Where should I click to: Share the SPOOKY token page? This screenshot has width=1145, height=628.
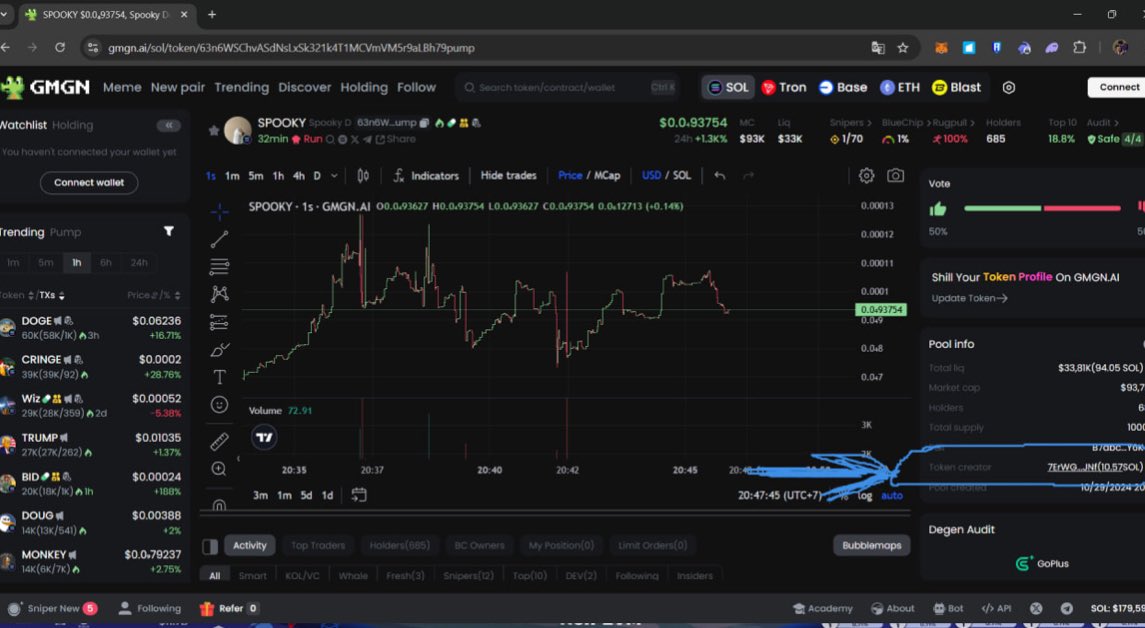(x=395, y=139)
